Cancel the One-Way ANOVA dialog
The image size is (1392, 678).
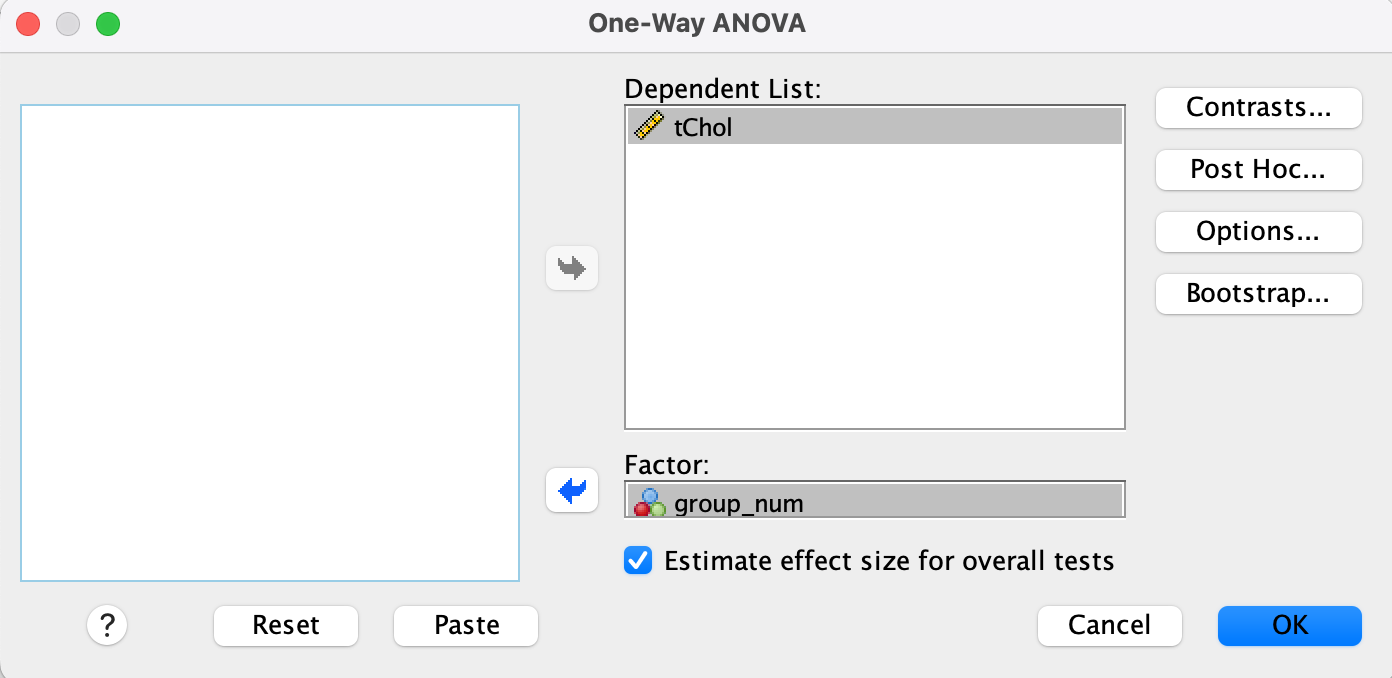click(1109, 626)
